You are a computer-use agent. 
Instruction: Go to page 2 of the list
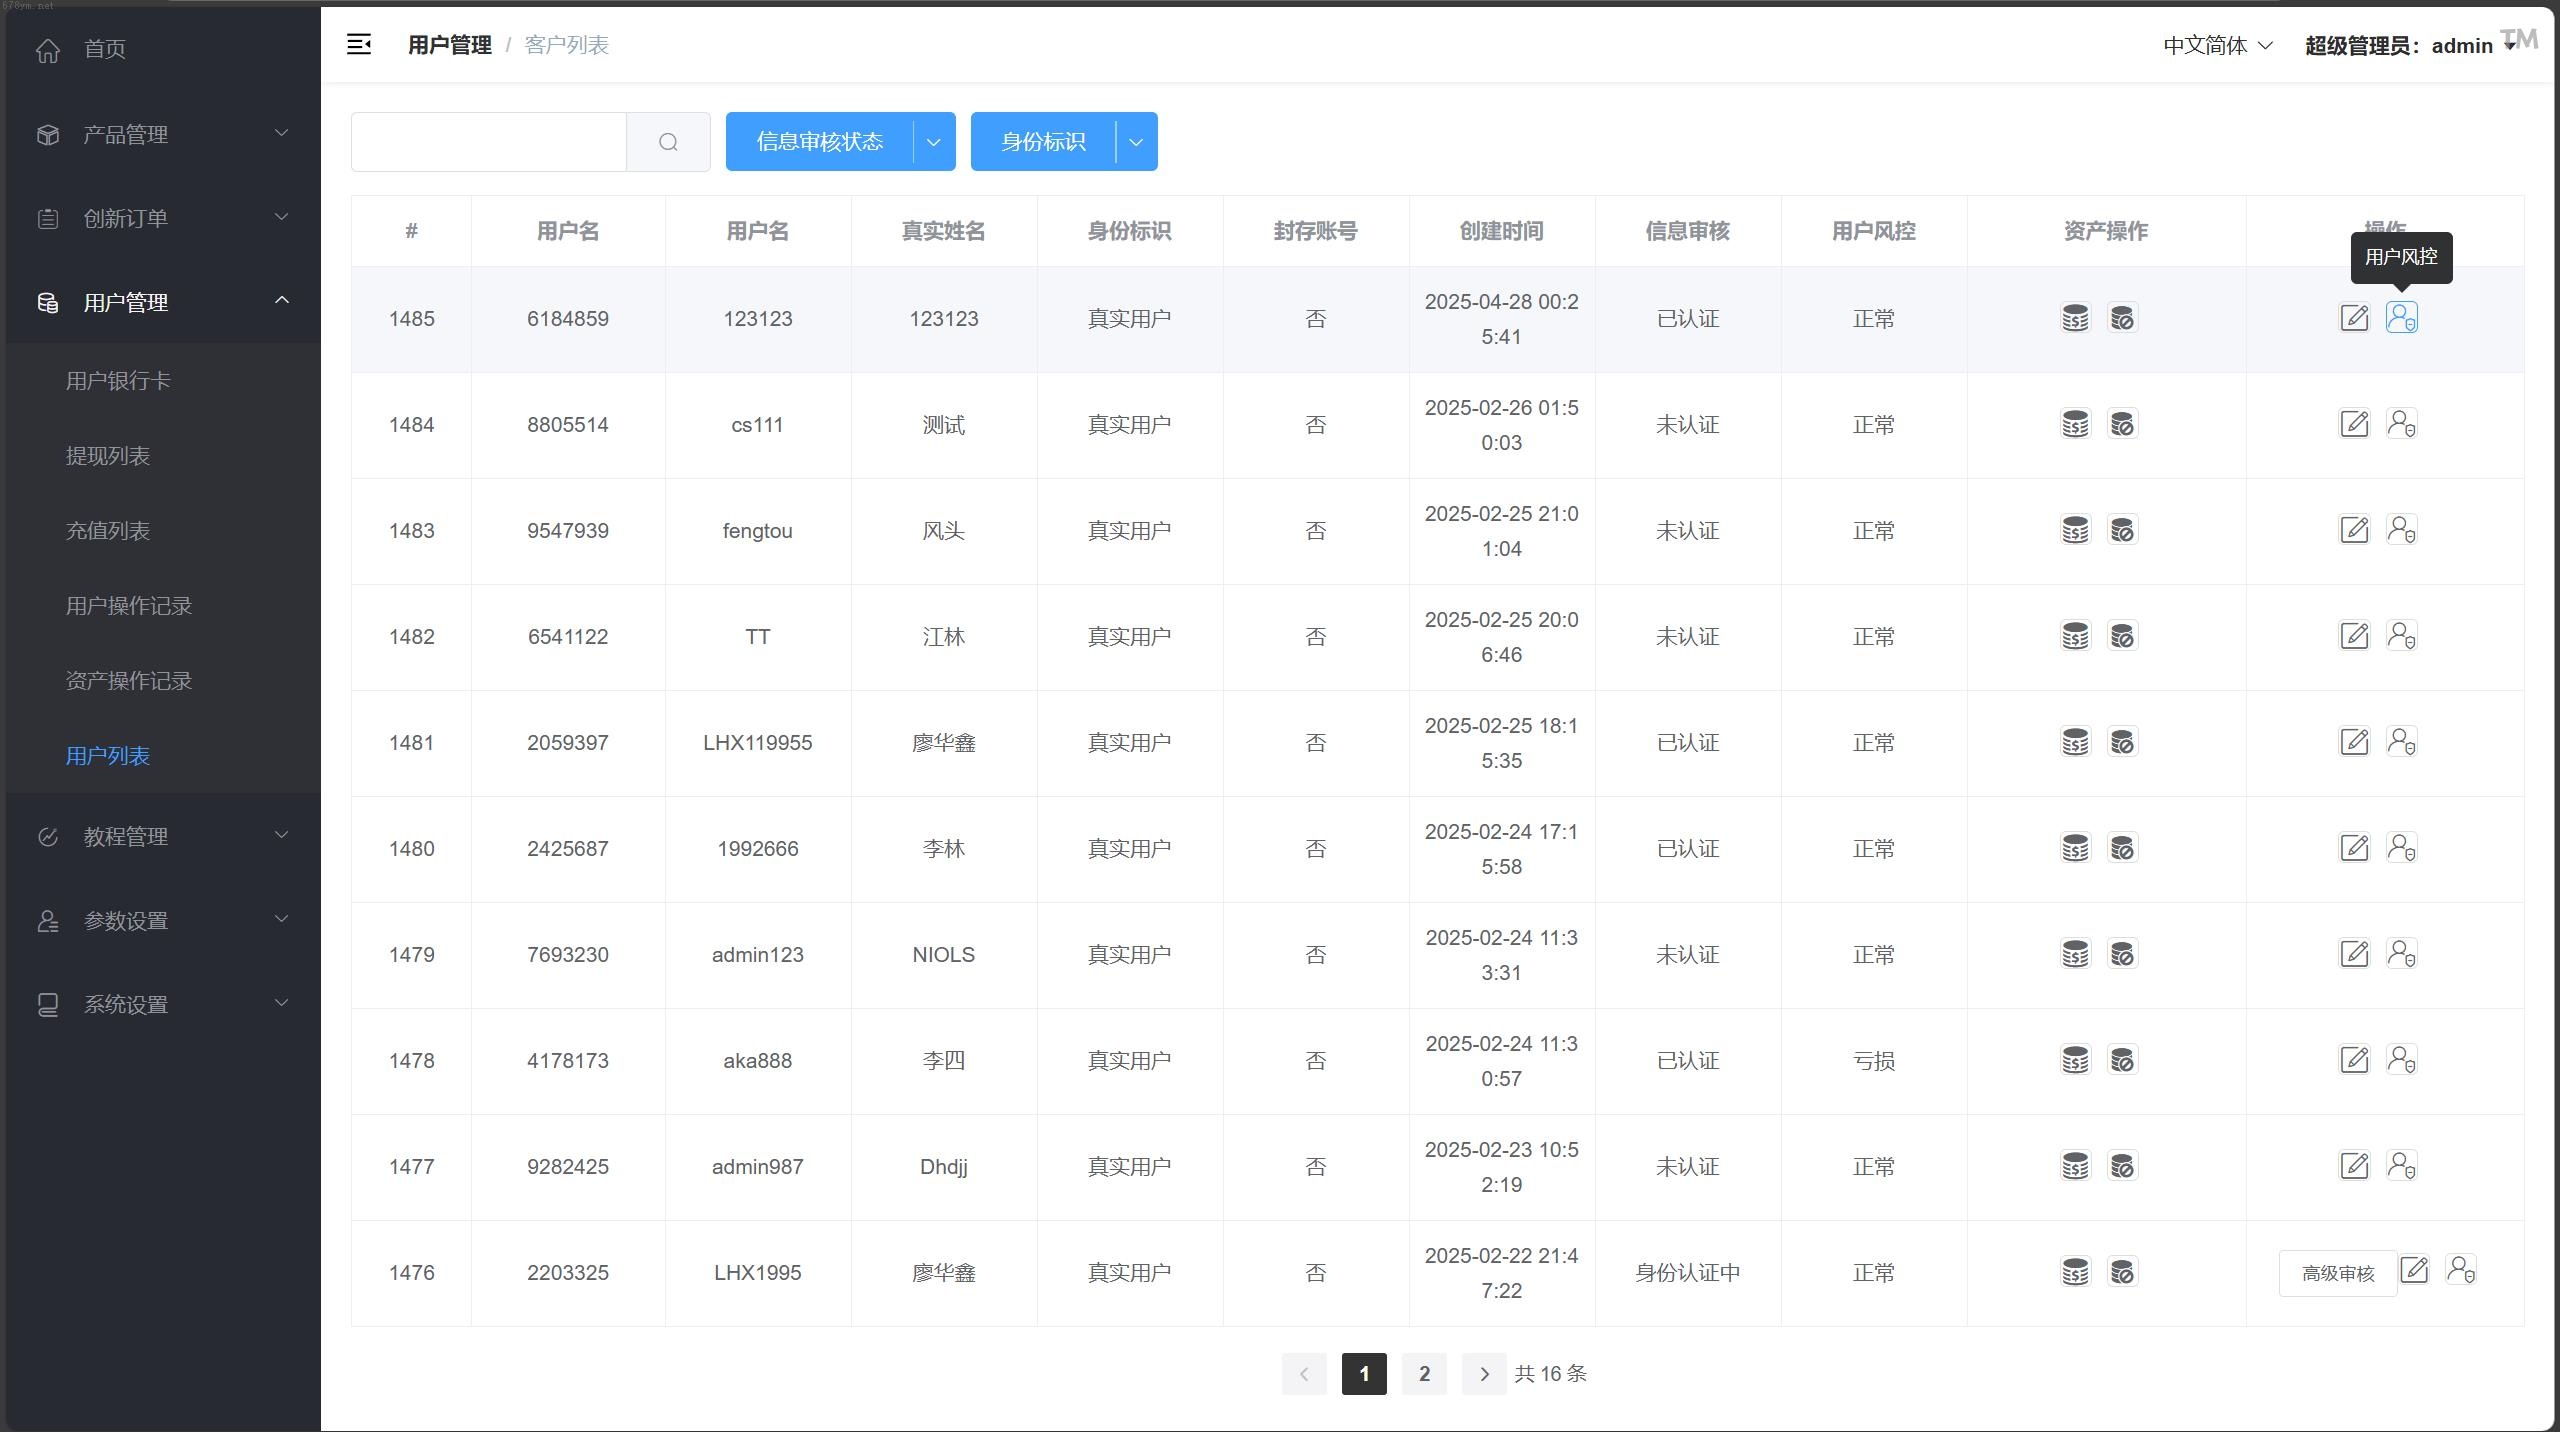(x=1424, y=1374)
